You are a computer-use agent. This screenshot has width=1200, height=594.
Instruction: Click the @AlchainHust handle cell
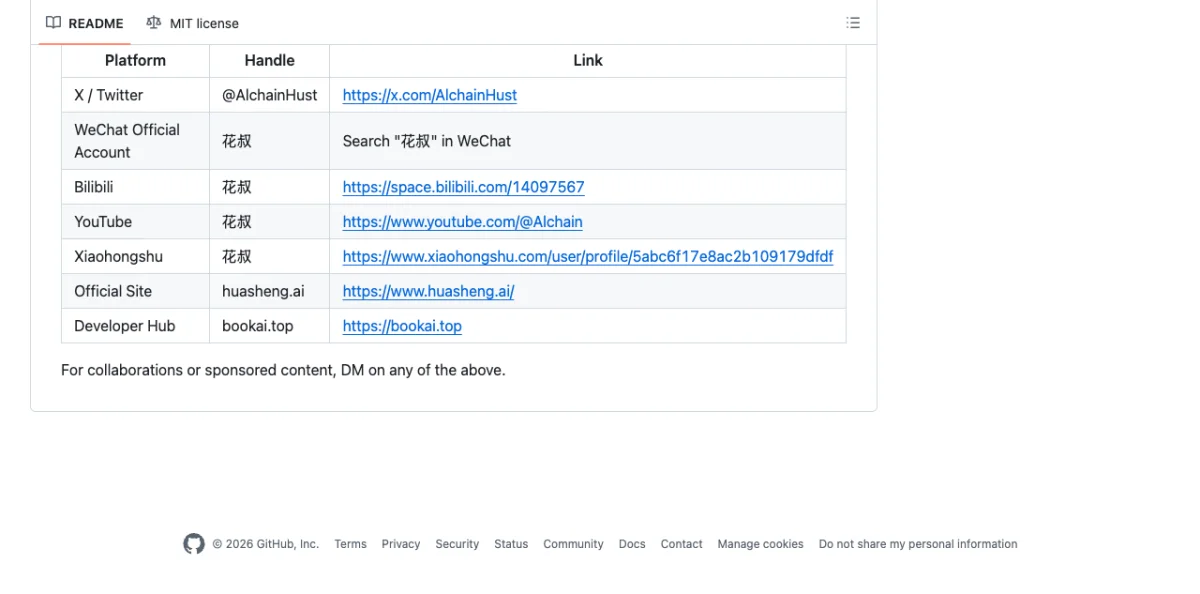tap(269, 95)
